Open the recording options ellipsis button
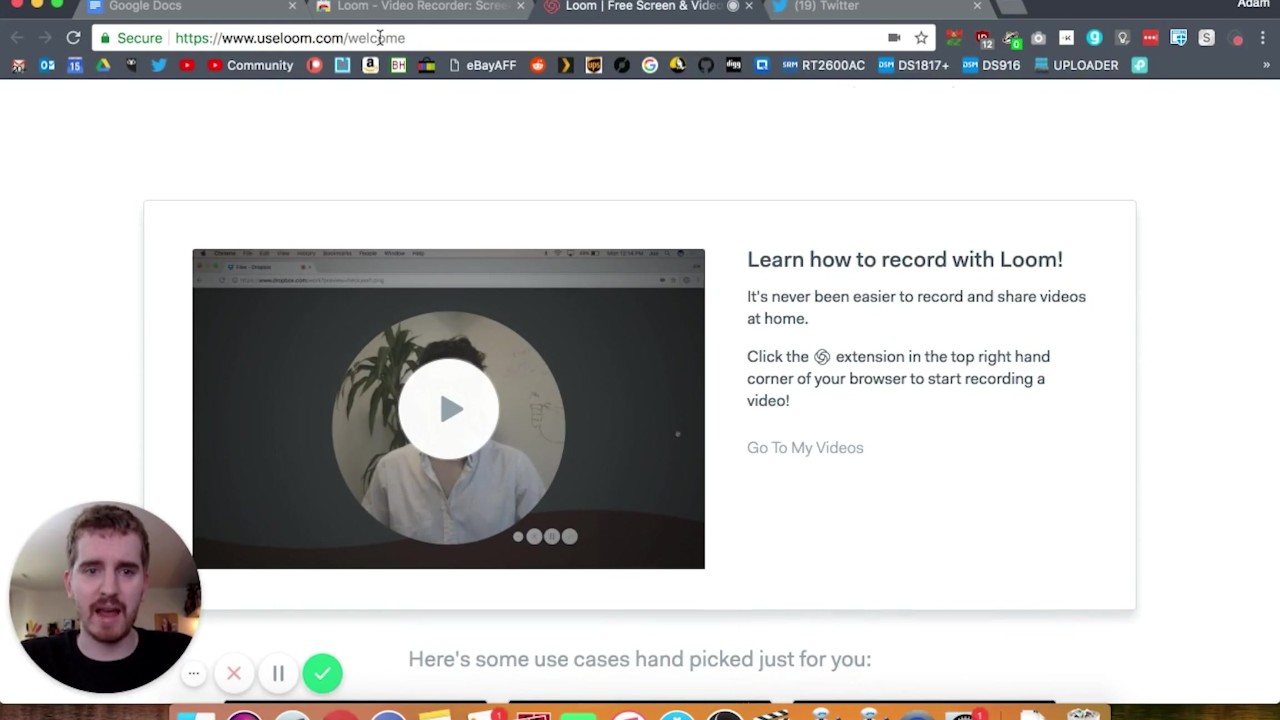 194,674
